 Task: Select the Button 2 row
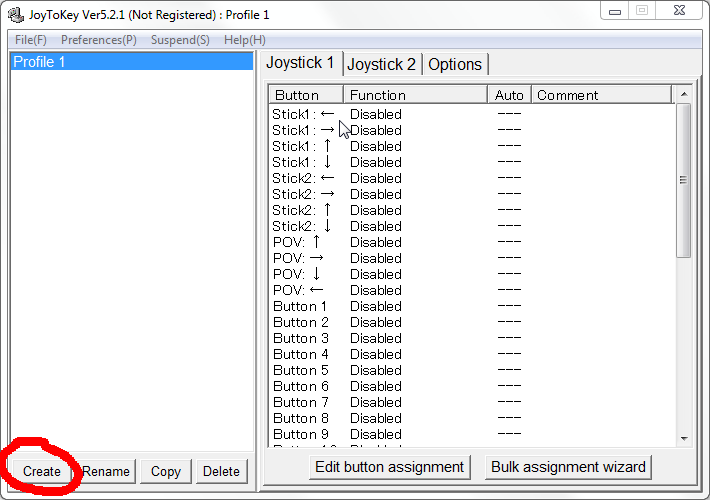pyautogui.click(x=471, y=322)
